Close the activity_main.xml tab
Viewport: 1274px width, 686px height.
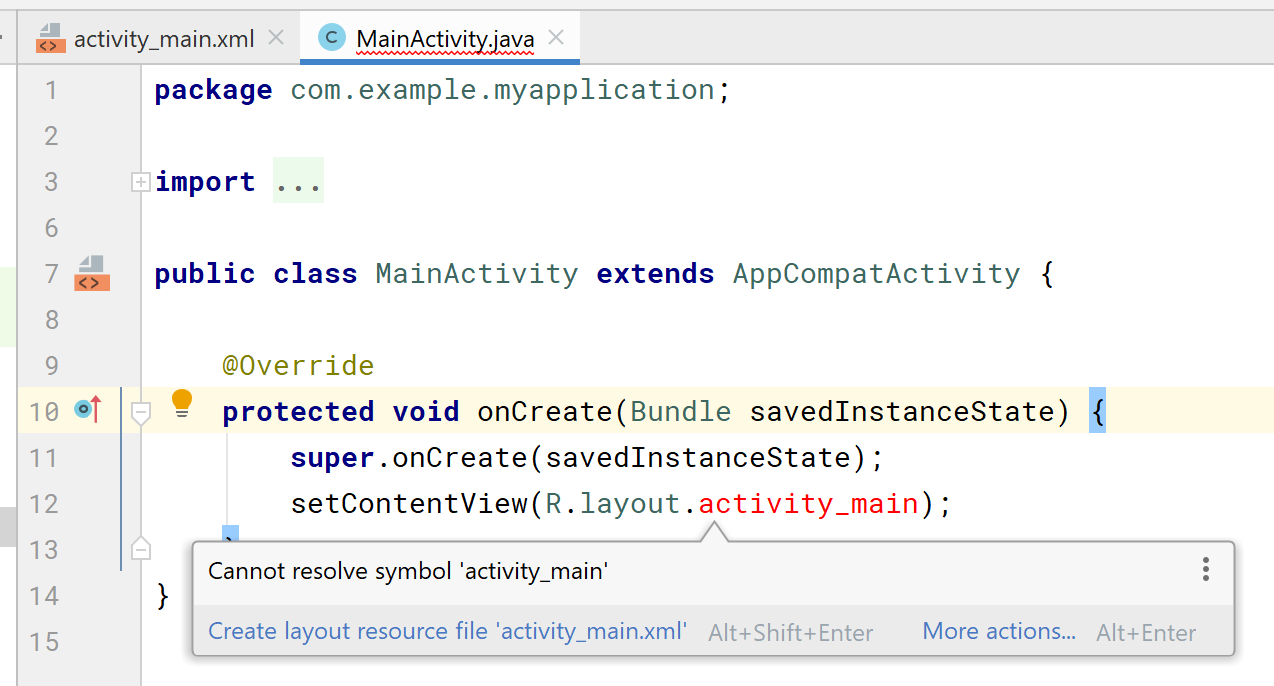pos(277,38)
